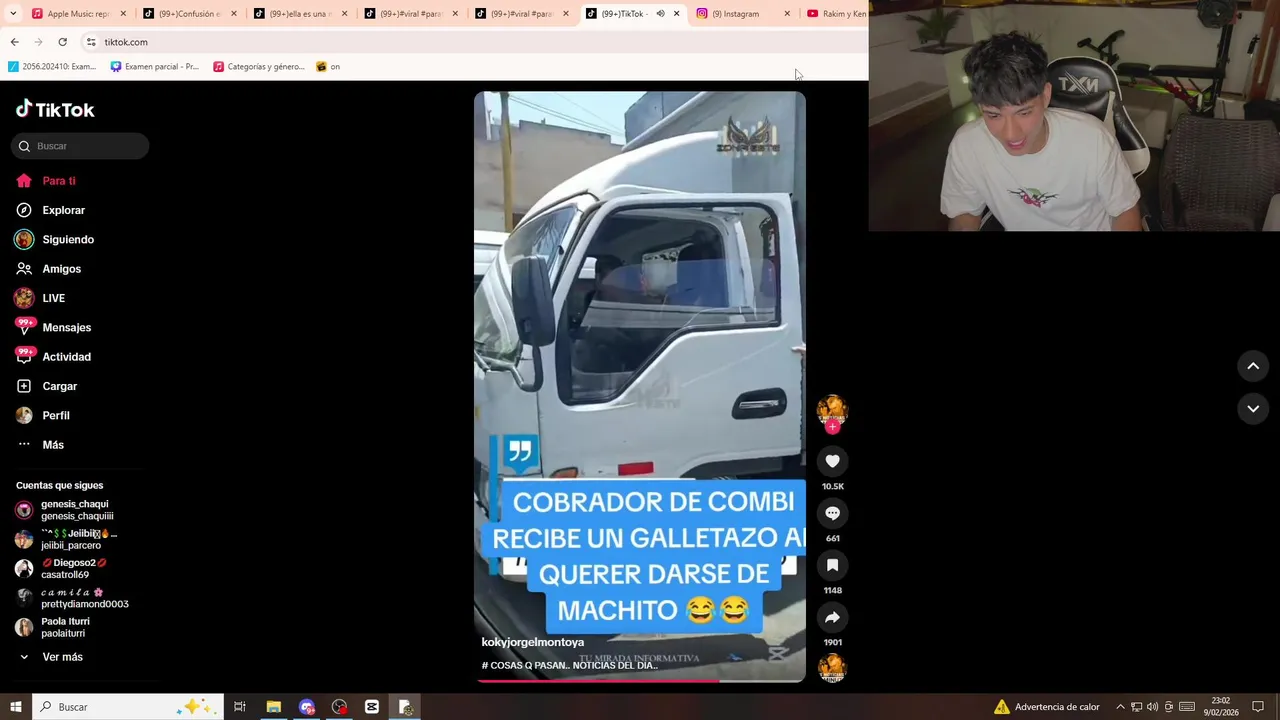Like the video with the heart icon

[832, 461]
